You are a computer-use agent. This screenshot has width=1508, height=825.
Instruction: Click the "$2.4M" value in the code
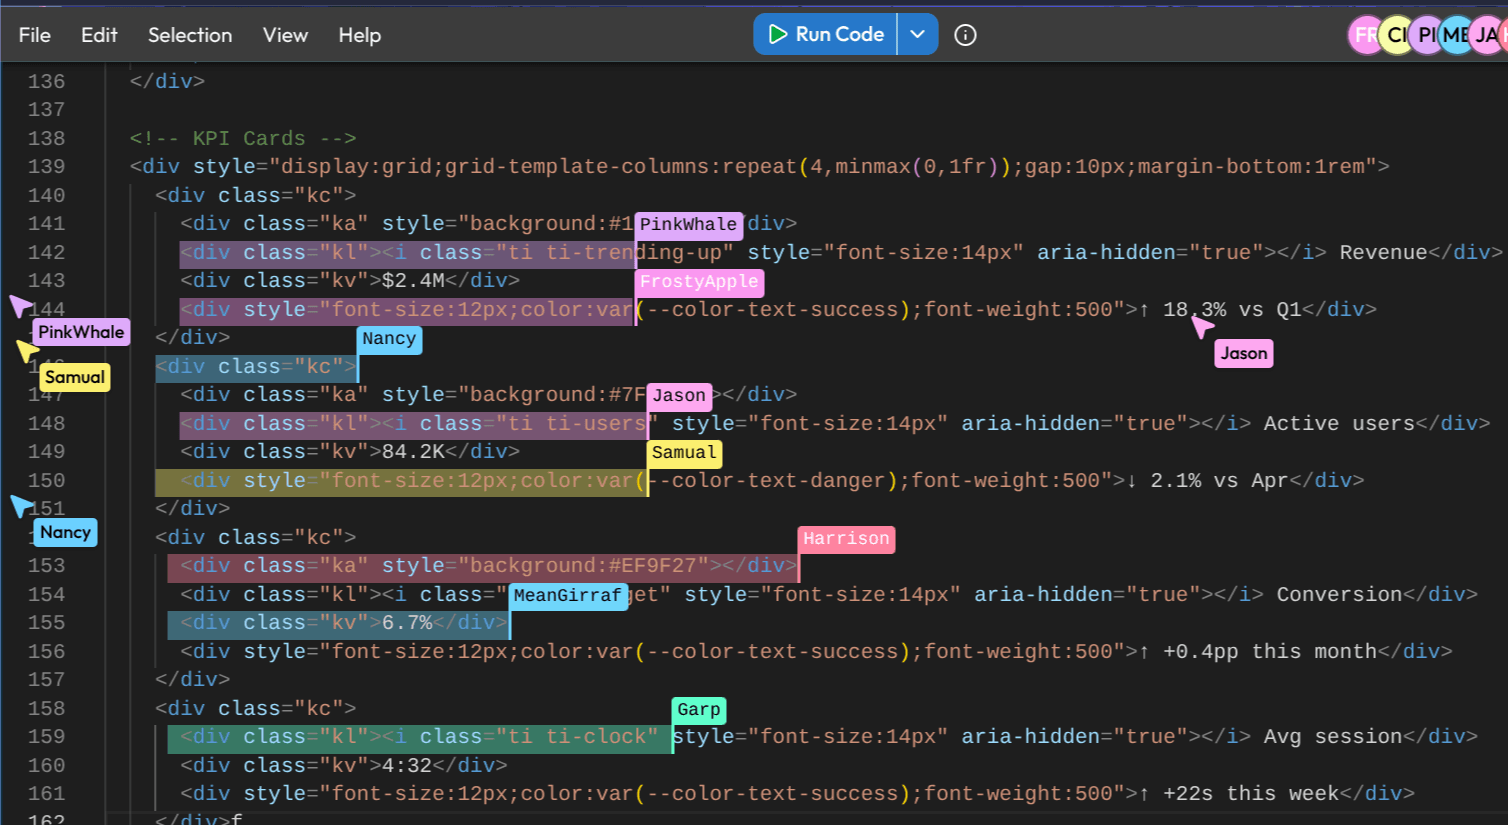pyautogui.click(x=413, y=281)
